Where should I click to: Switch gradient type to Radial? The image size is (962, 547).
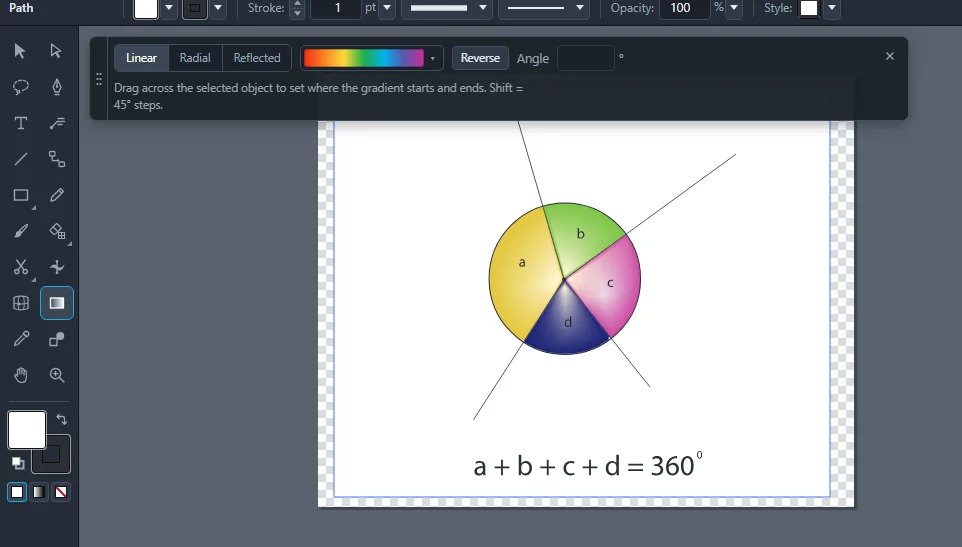tap(195, 58)
